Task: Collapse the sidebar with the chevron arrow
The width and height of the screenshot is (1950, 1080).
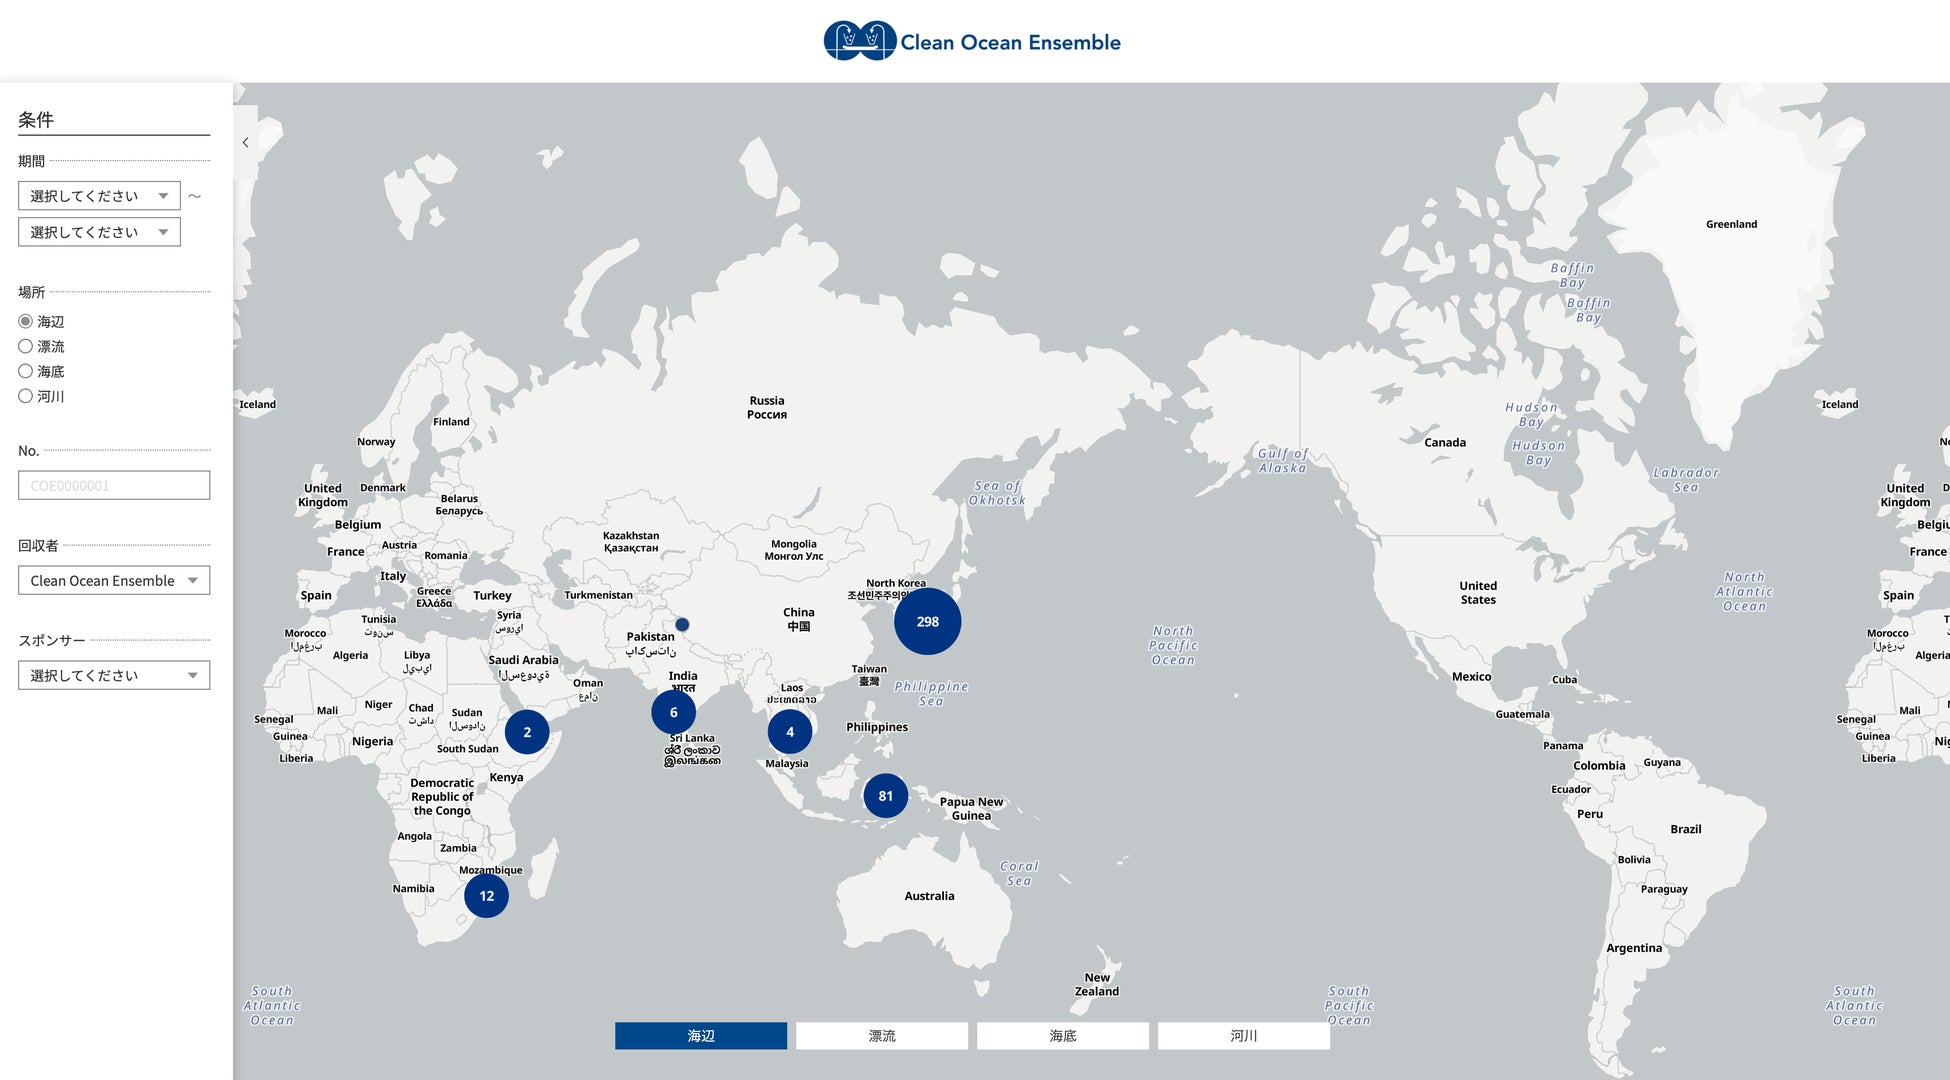Action: [x=246, y=143]
